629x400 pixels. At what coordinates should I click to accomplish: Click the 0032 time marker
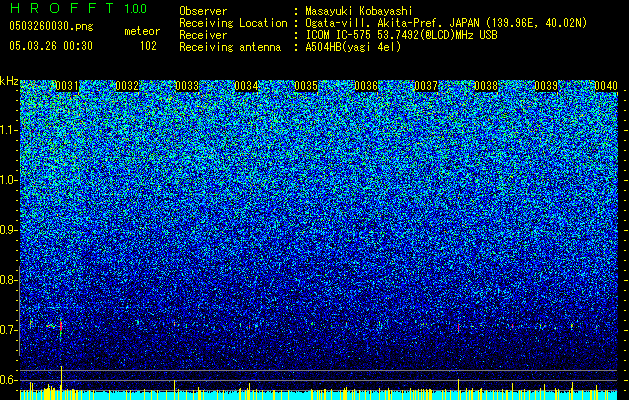[x=127, y=86]
